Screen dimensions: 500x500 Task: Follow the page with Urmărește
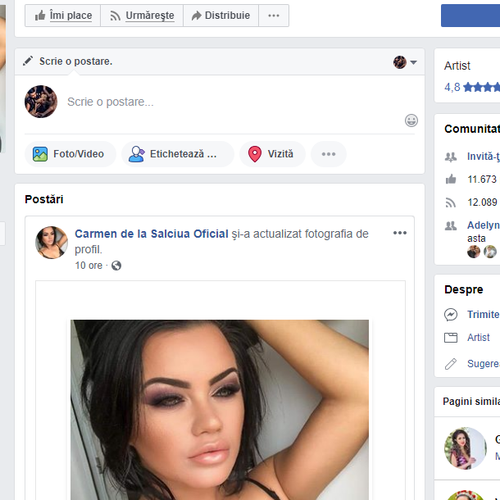coord(142,15)
